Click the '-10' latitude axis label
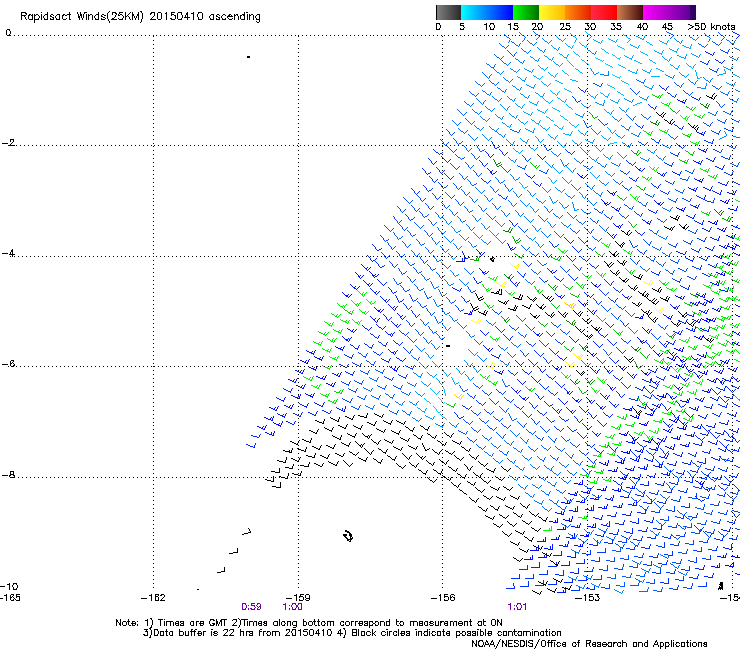The image size is (740, 650). pos(9,587)
